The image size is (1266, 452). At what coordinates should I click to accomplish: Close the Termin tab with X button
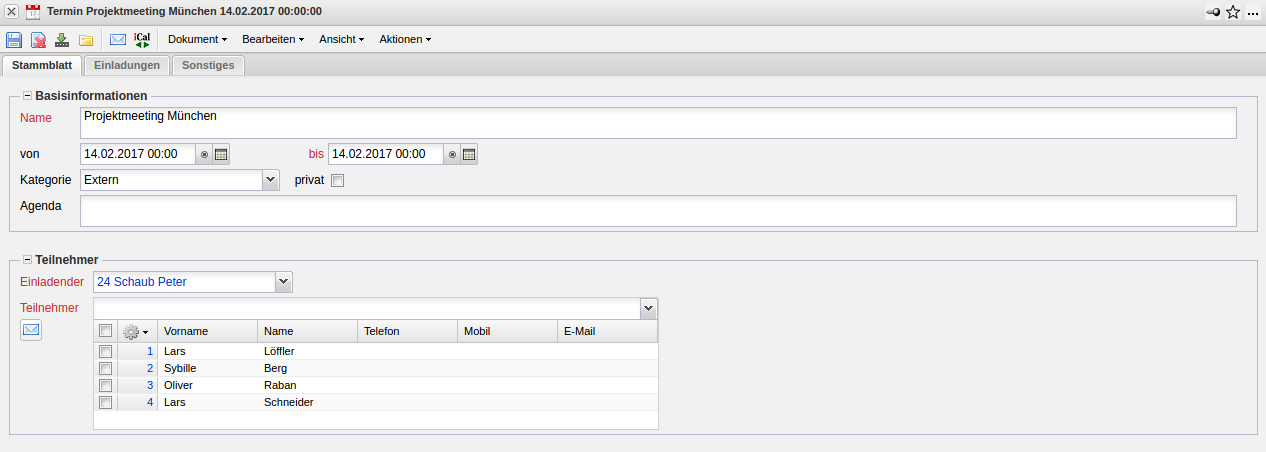click(12, 12)
